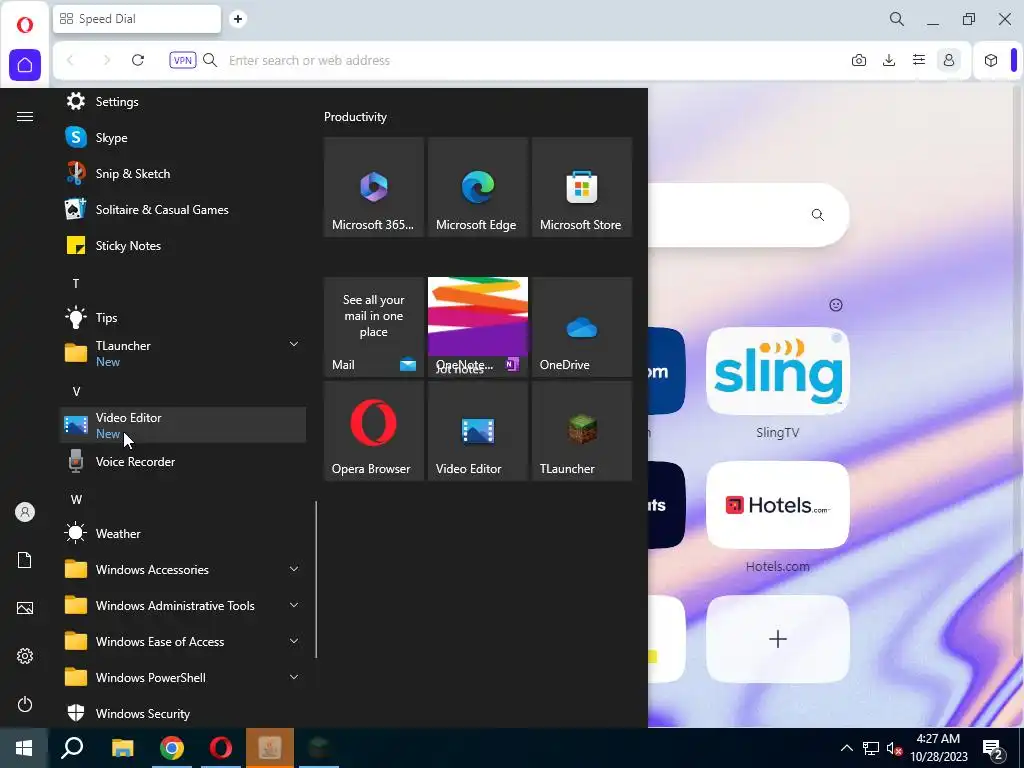Reload the page in Opera
This screenshot has height=768, width=1024.
click(138, 60)
